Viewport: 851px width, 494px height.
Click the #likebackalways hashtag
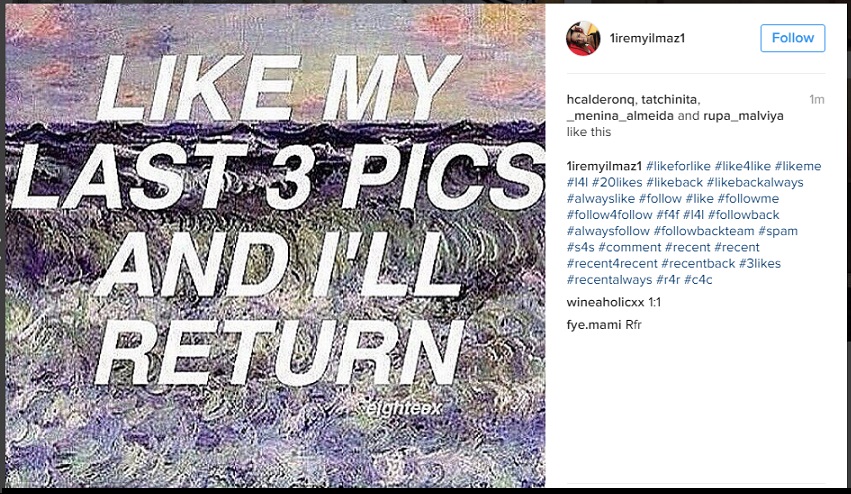pos(755,182)
